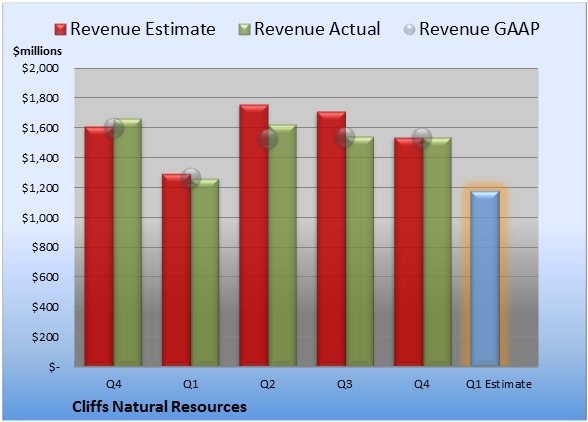Screen dimensions: 588x422
Task: Click the red Revenue Estimate legend marker
Action: tap(60, 30)
